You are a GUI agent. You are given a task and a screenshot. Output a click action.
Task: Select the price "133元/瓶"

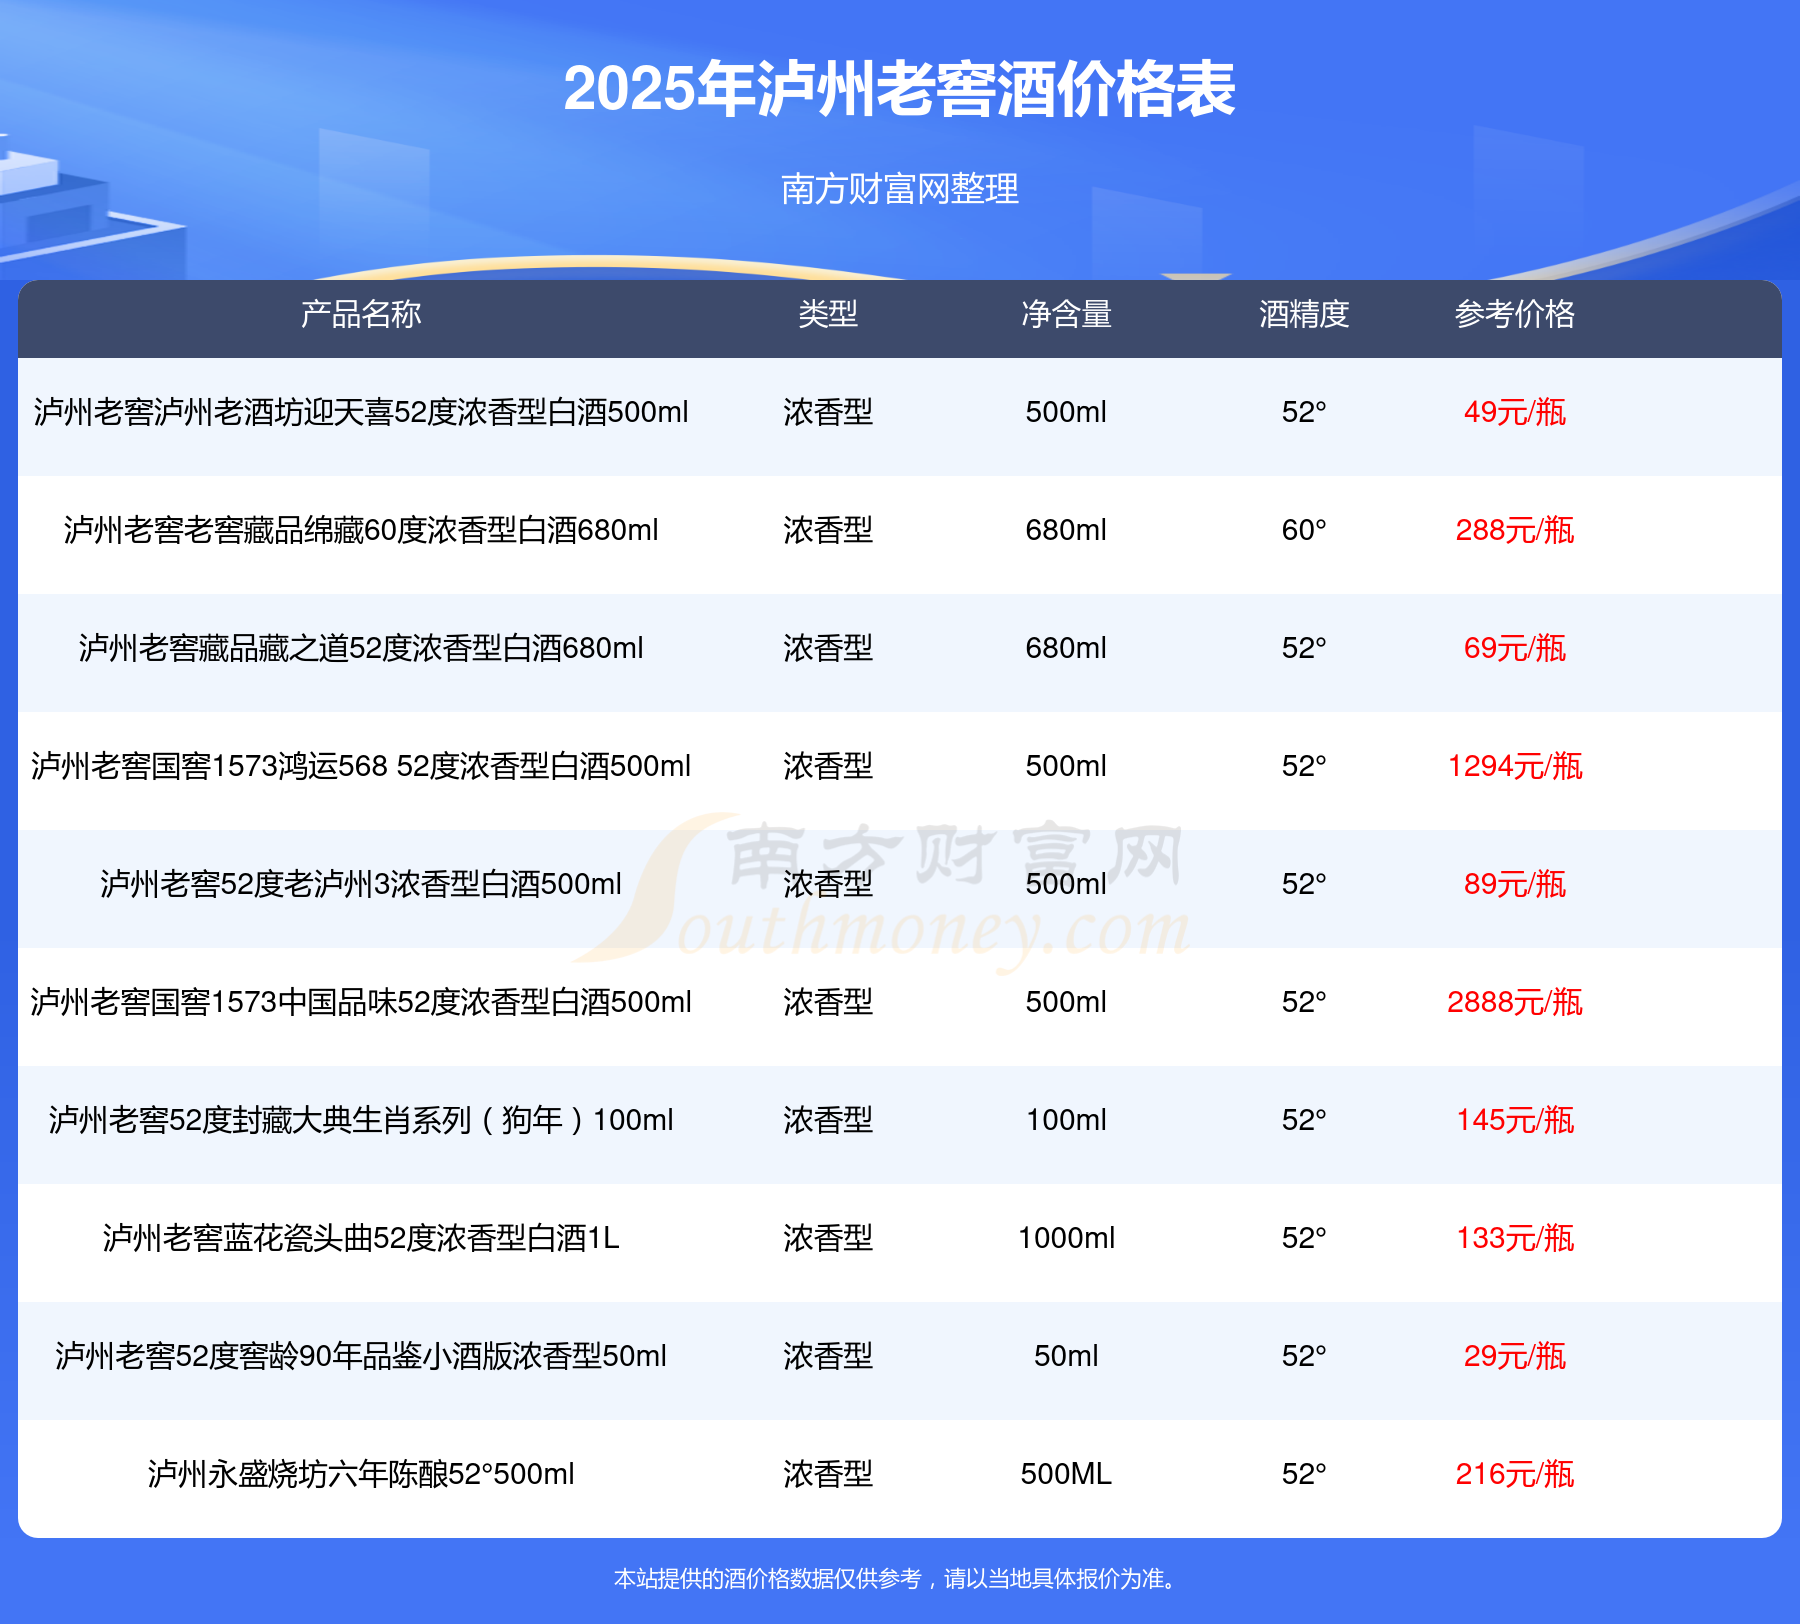pyautogui.click(x=1515, y=1238)
